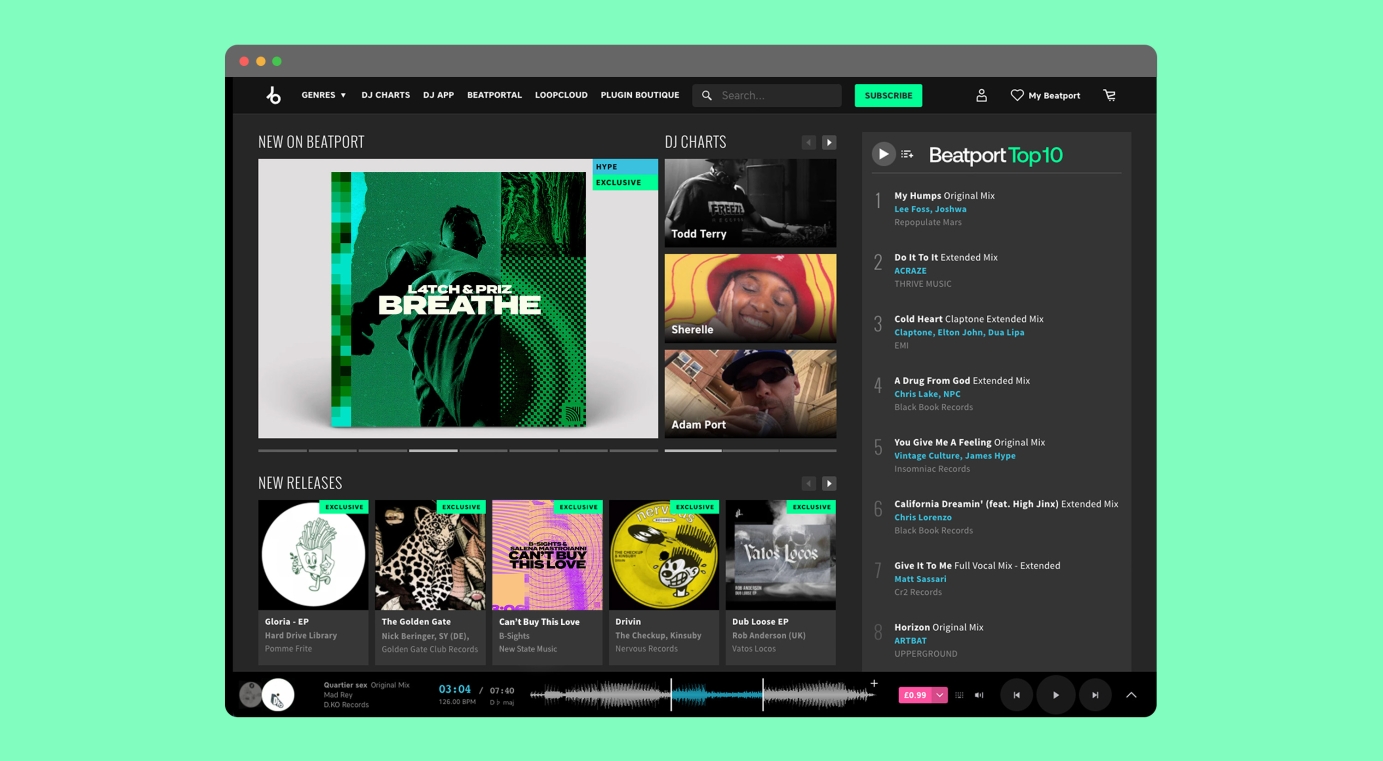Toggle play on the bottom player

click(x=1055, y=695)
